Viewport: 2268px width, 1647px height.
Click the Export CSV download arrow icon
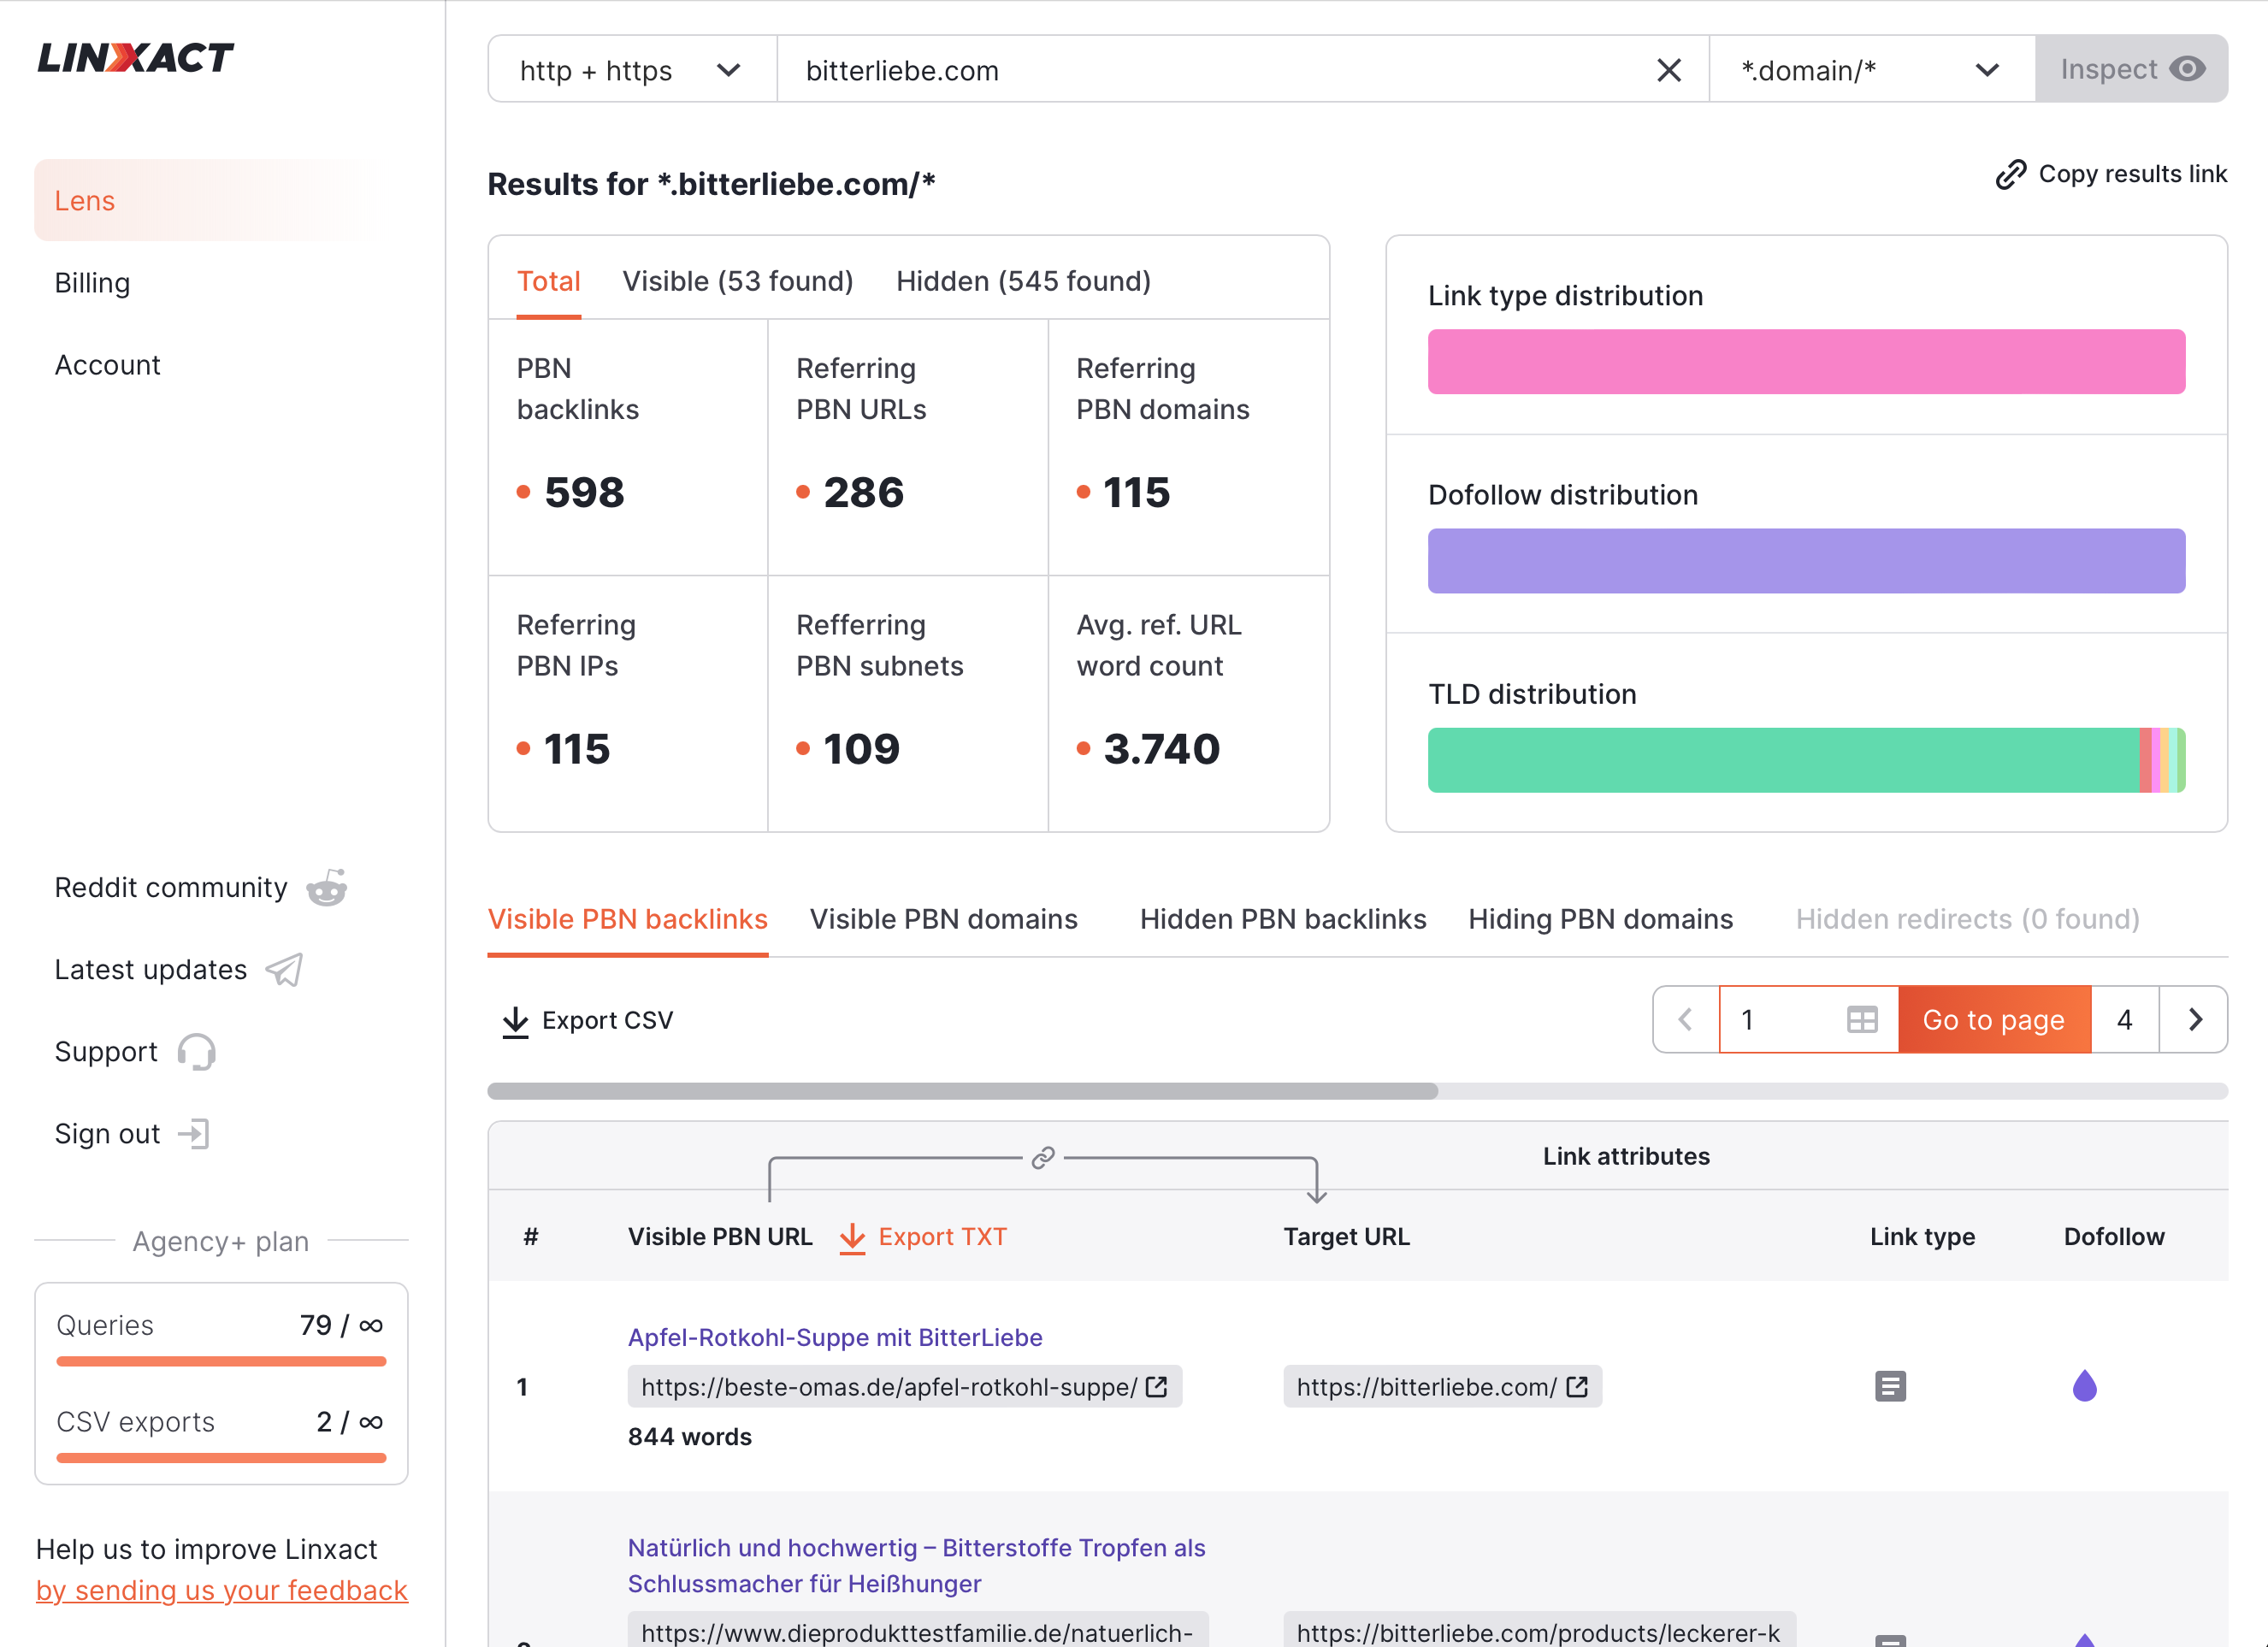click(x=515, y=1021)
